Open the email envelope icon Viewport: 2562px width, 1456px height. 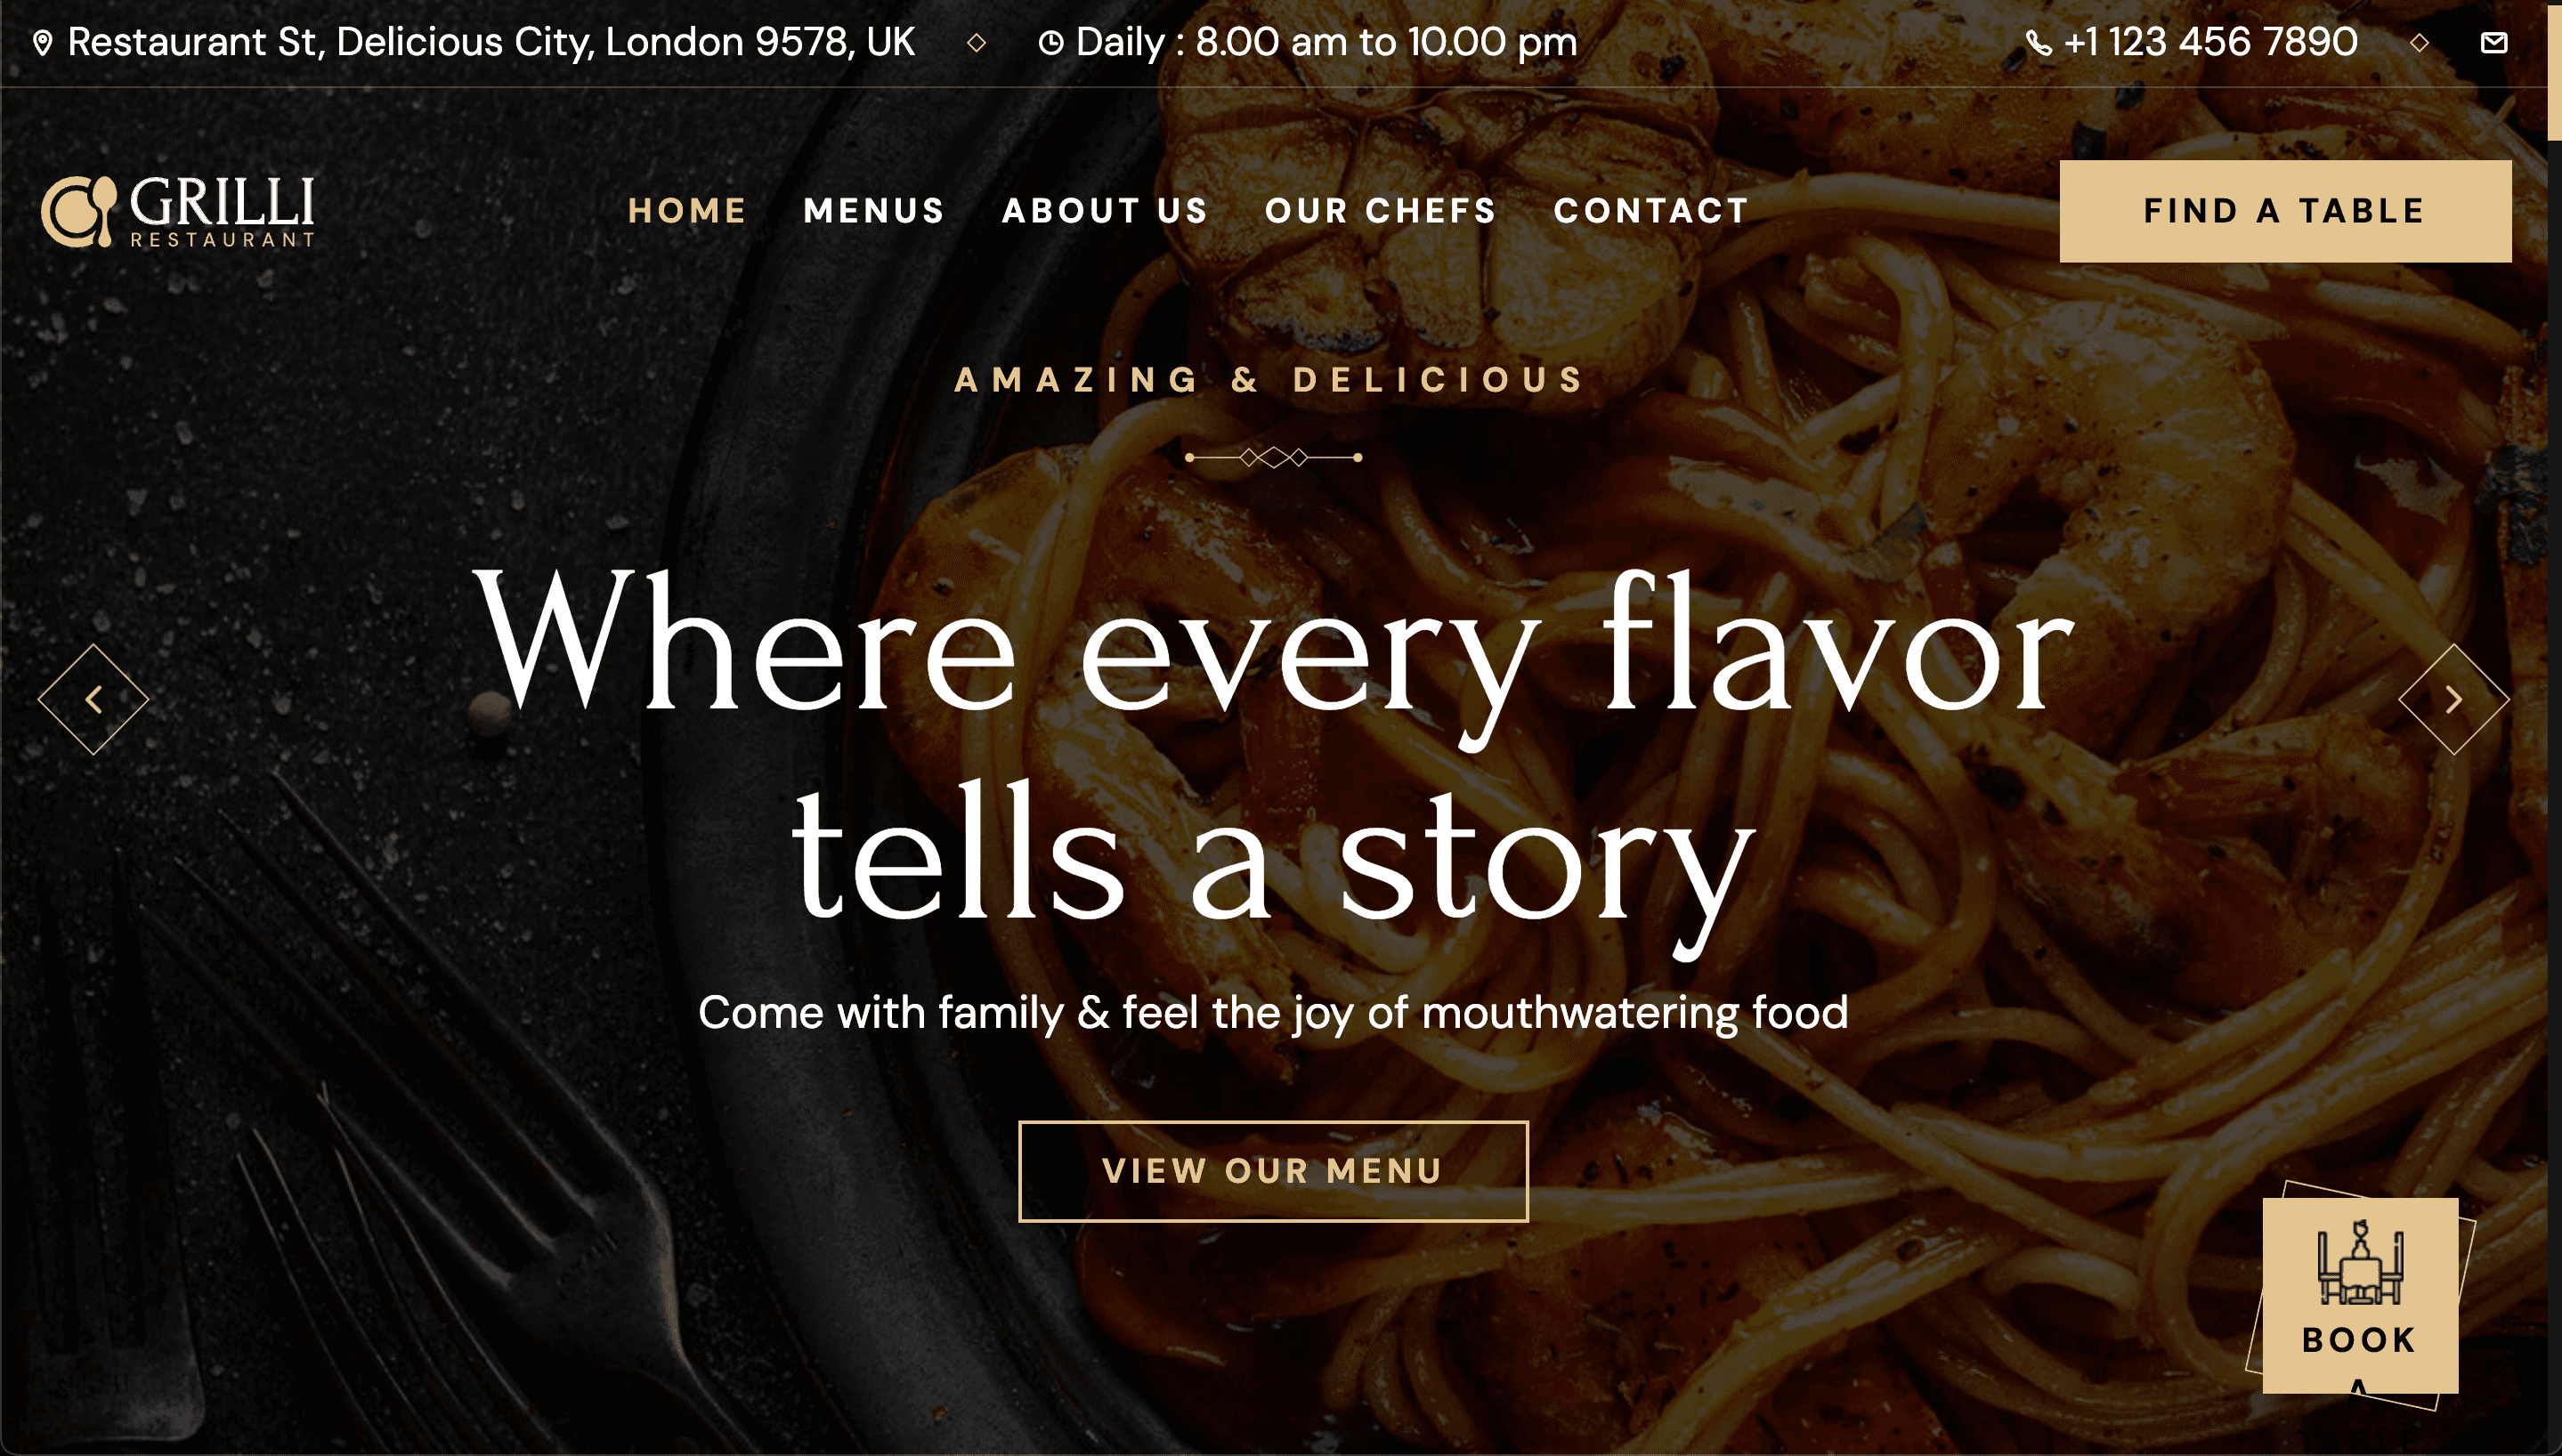coord(2494,42)
